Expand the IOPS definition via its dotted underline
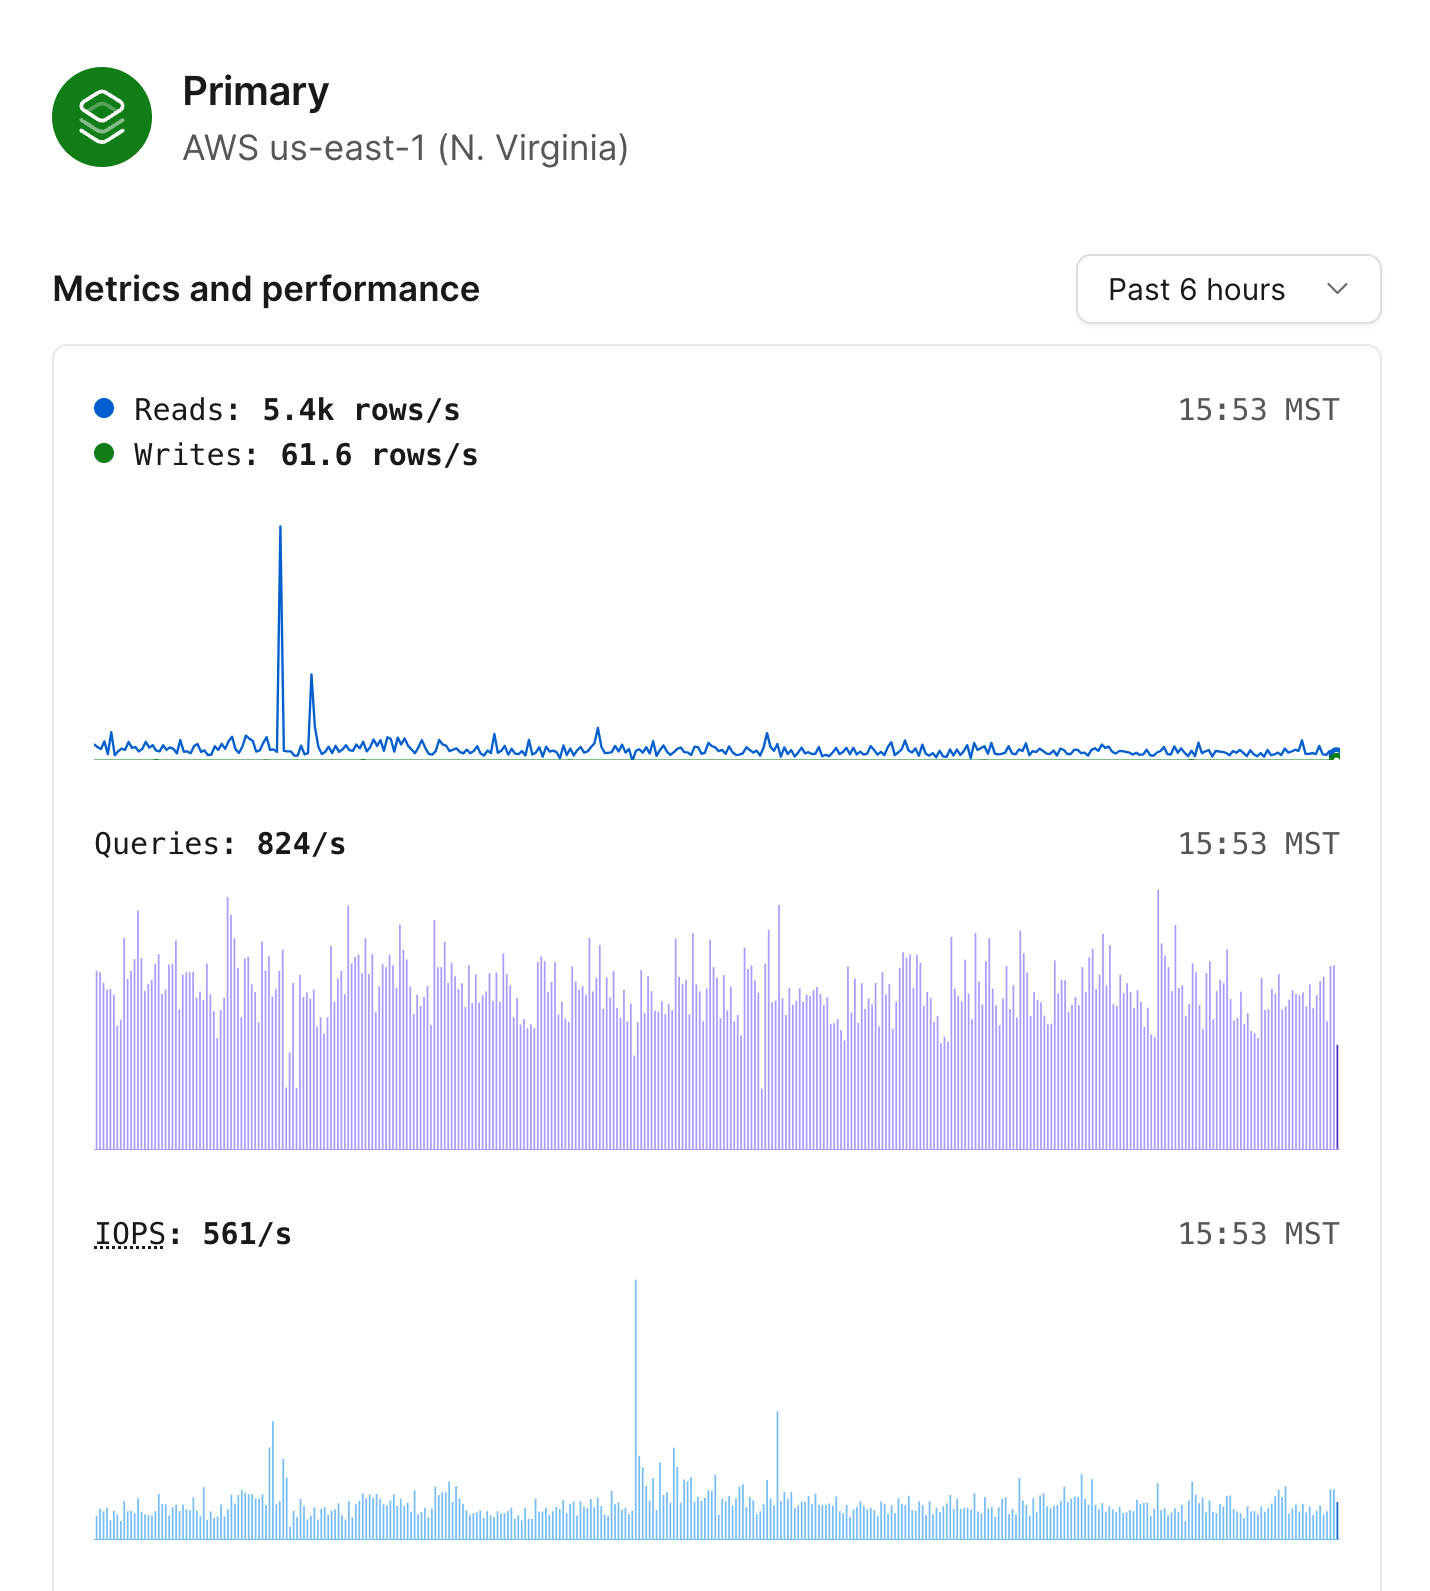 coord(129,1233)
